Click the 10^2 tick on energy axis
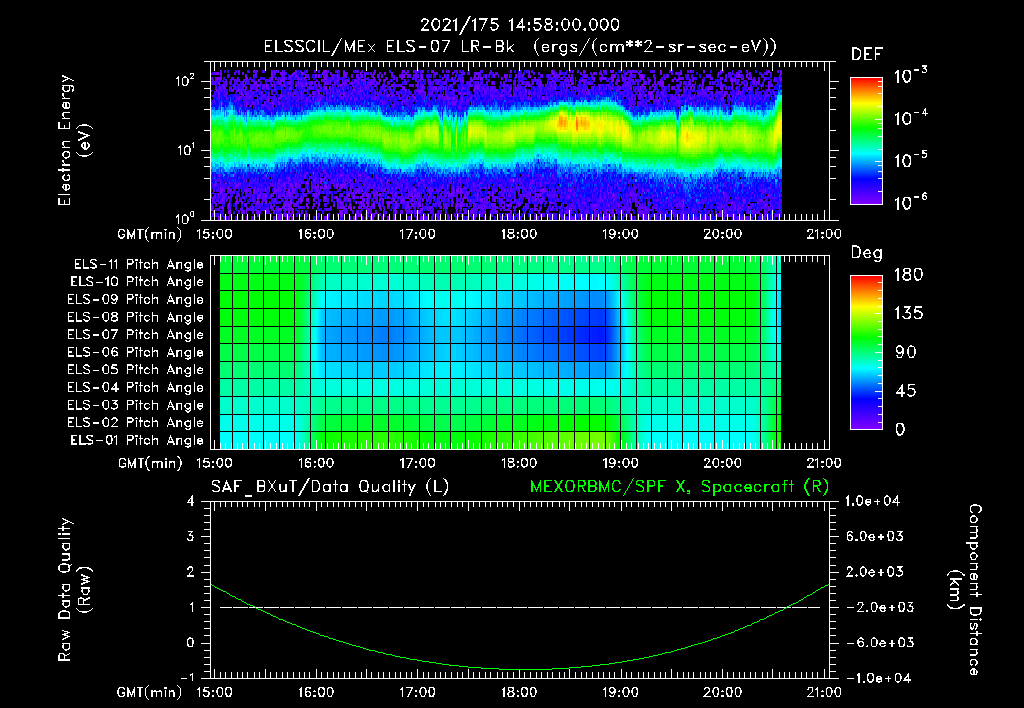 tap(185, 81)
